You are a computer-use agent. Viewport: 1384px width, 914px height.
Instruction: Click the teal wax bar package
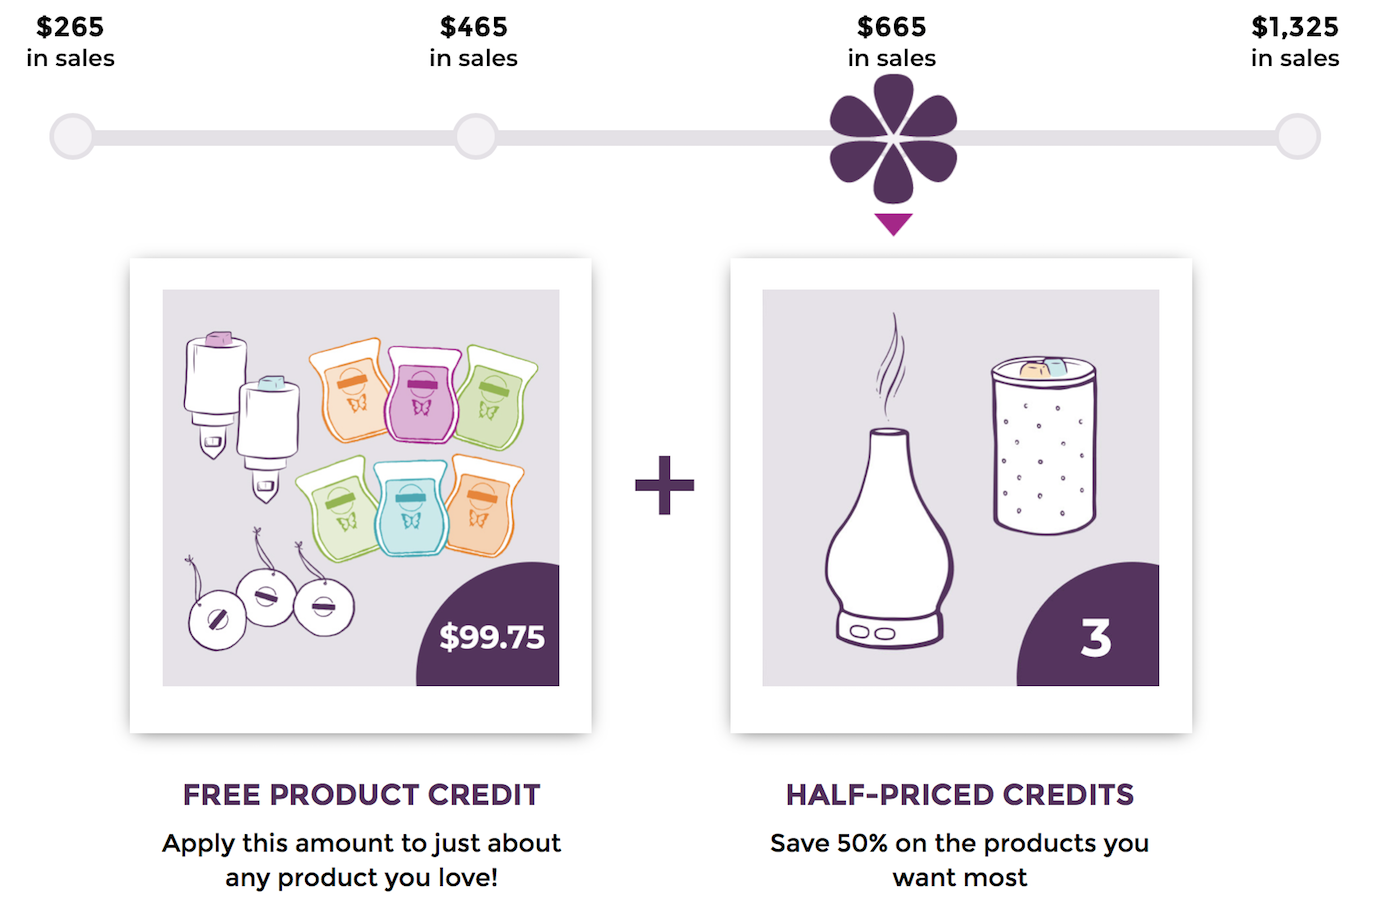411,507
